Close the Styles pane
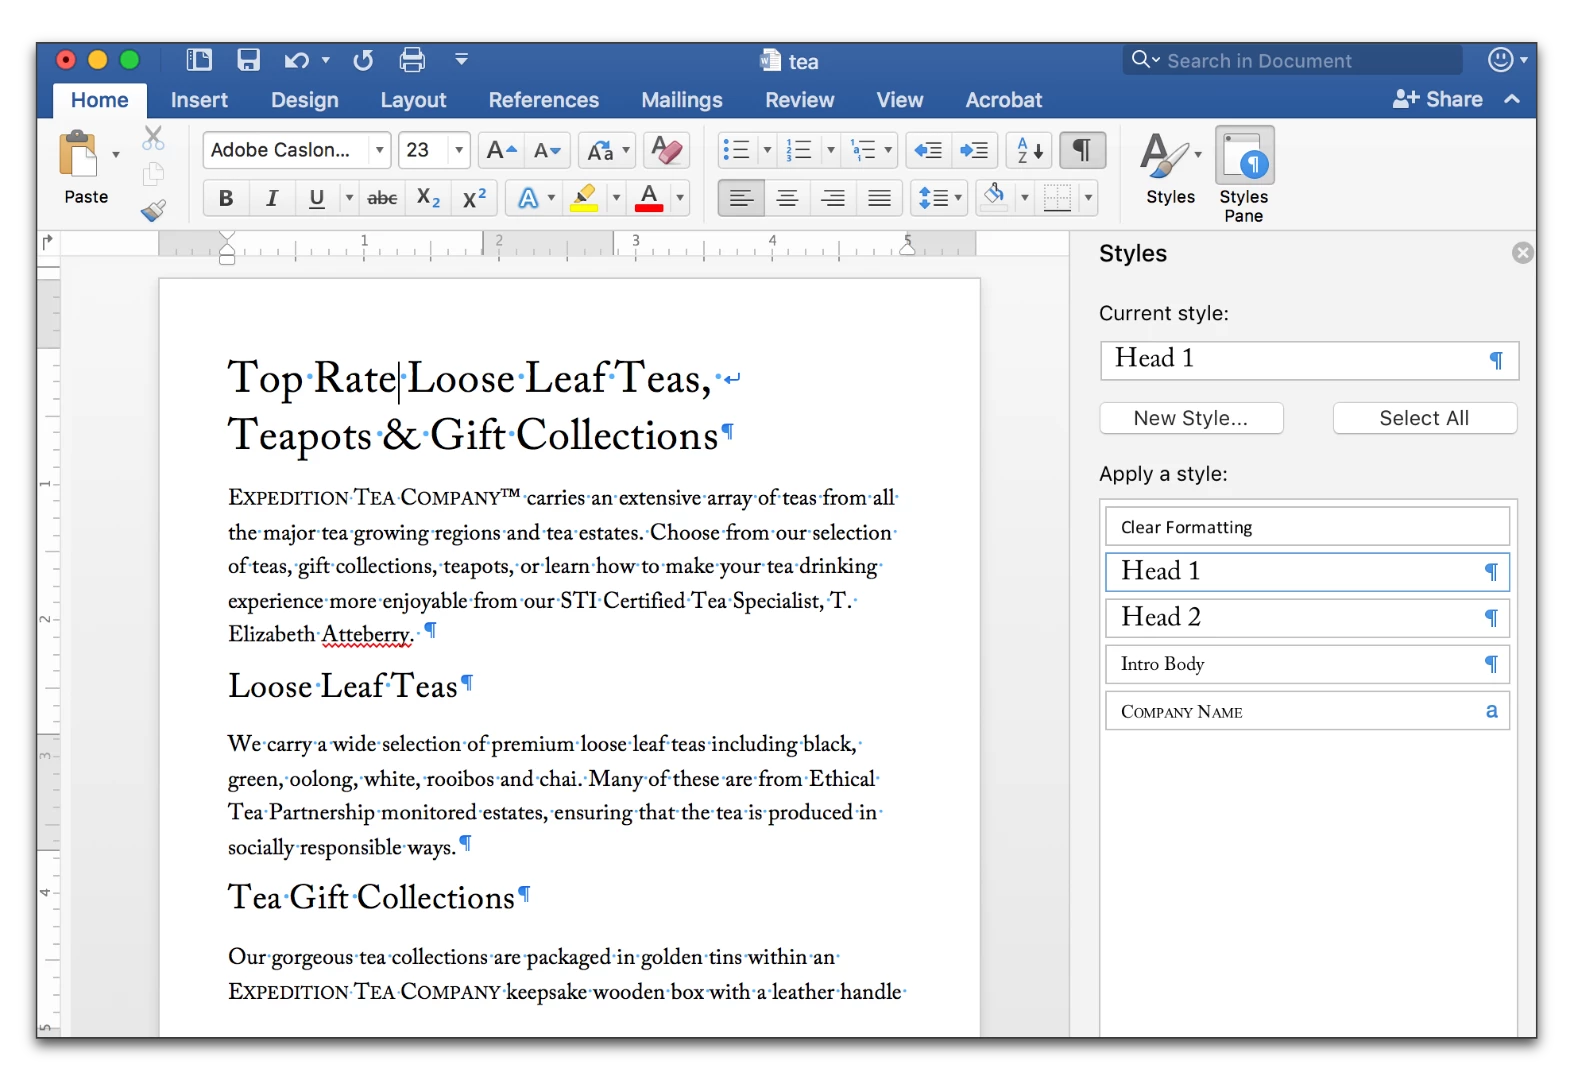 tap(1522, 253)
